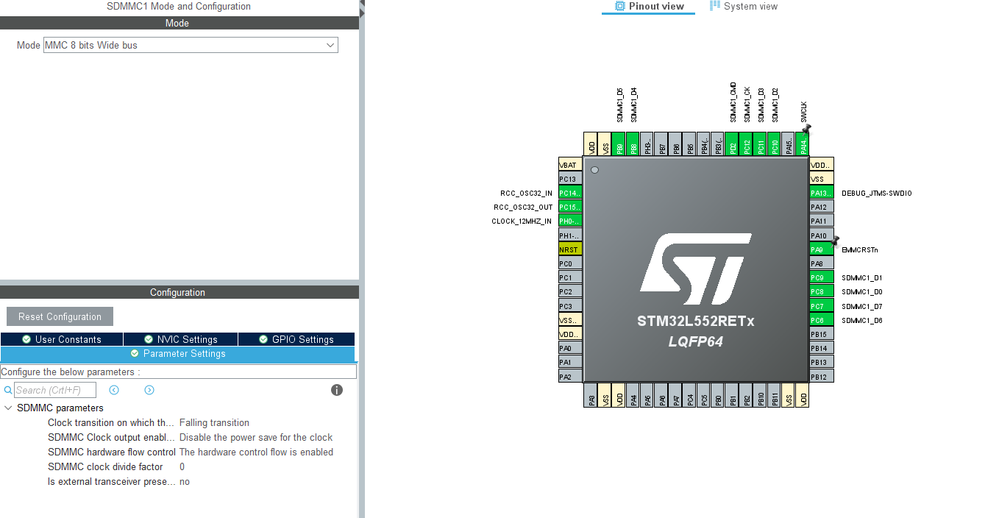This screenshot has height=518, width=999.
Task: Click the PC9 pin for SDMMC1_D1
Action: coord(821,278)
